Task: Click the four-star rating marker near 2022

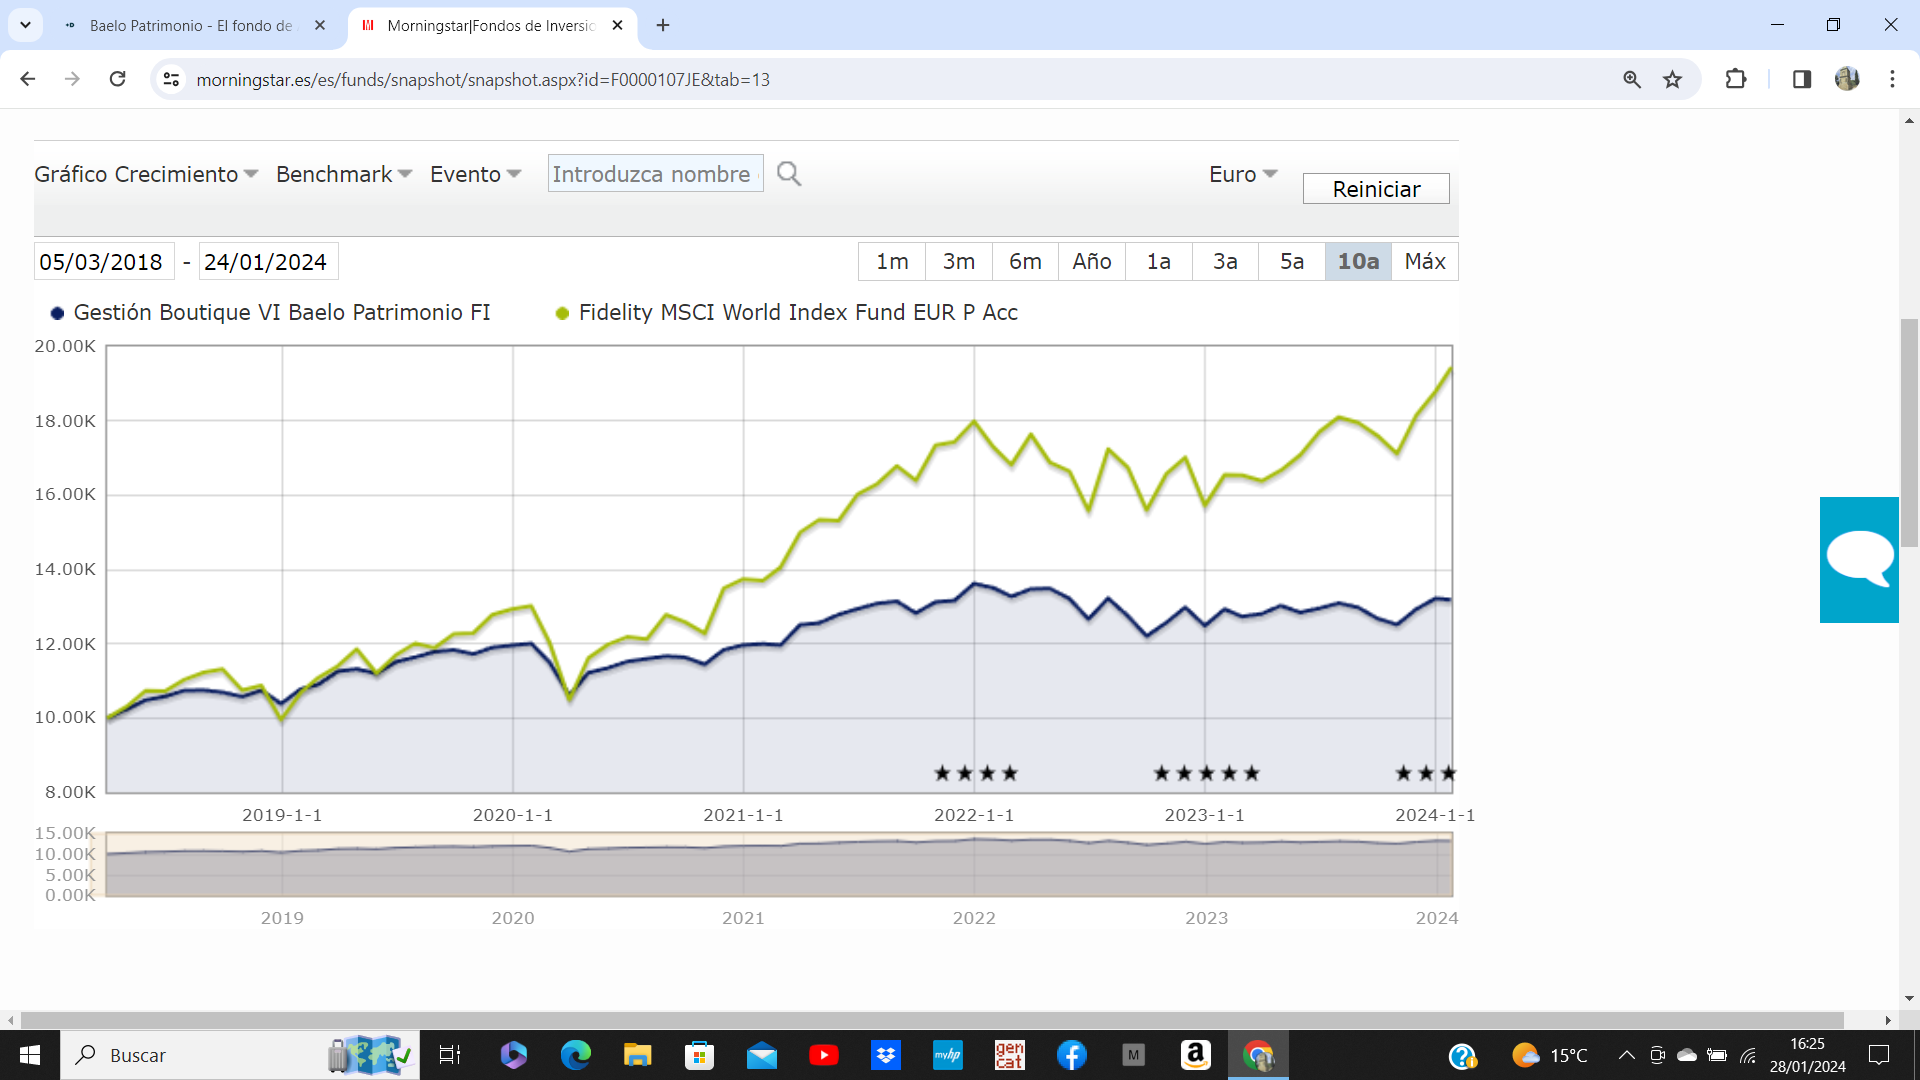Action: tap(976, 773)
